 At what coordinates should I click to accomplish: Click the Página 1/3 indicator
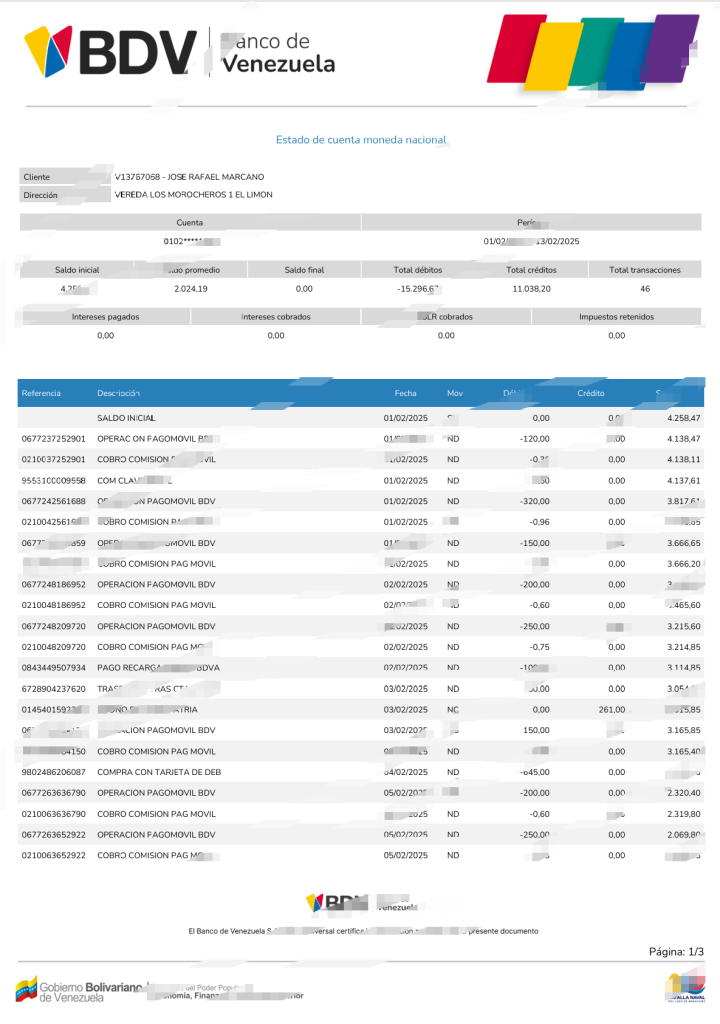click(676, 952)
